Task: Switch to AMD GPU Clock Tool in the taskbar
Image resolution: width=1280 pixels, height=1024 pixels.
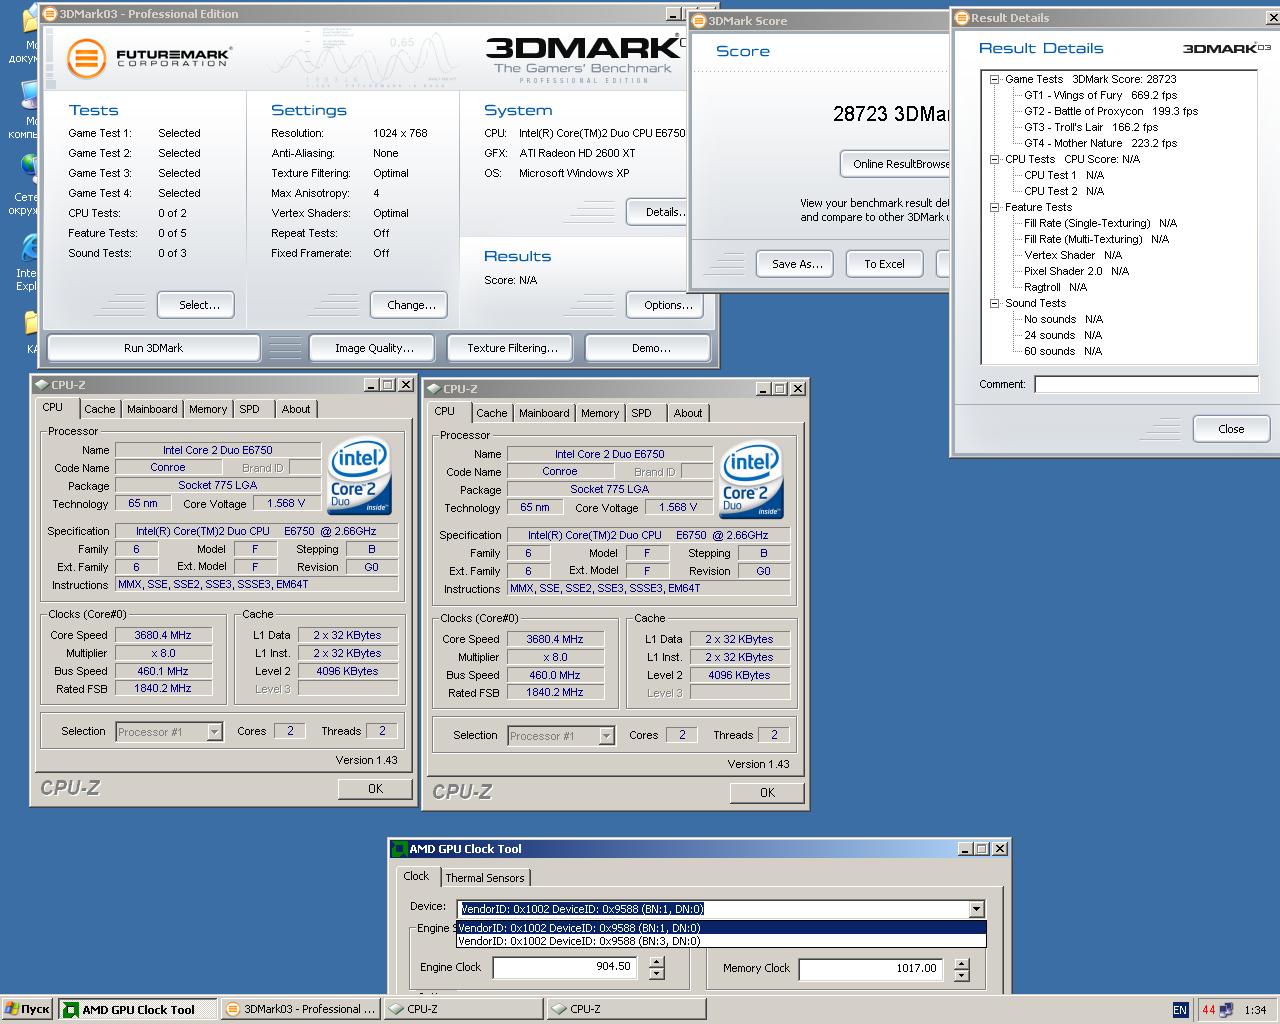Action: click(x=138, y=1009)
